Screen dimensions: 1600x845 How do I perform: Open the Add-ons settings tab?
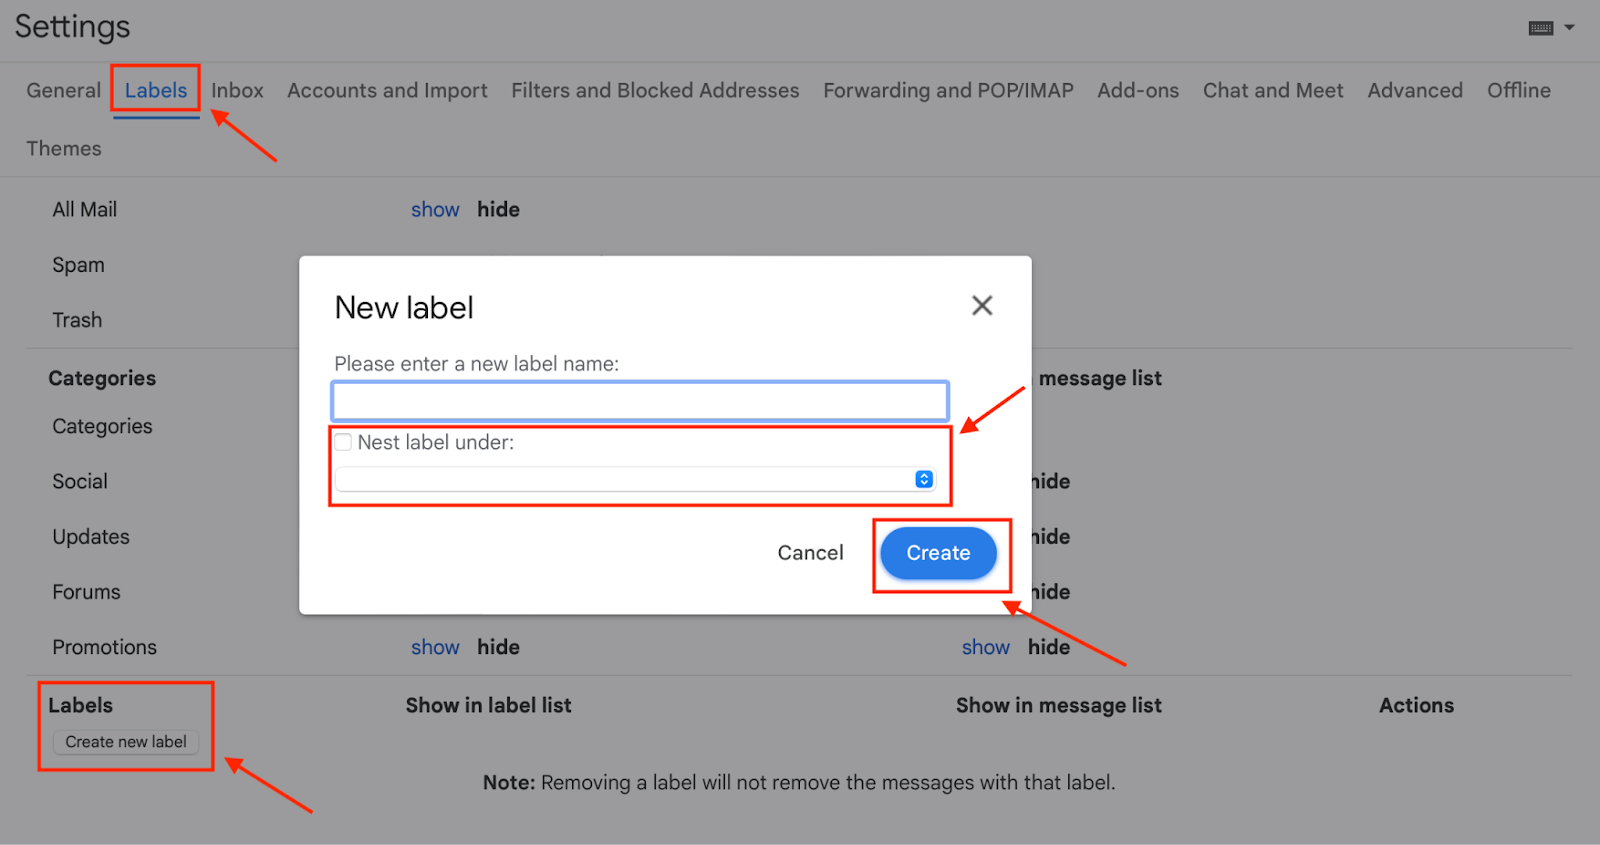coord(1137,90)
